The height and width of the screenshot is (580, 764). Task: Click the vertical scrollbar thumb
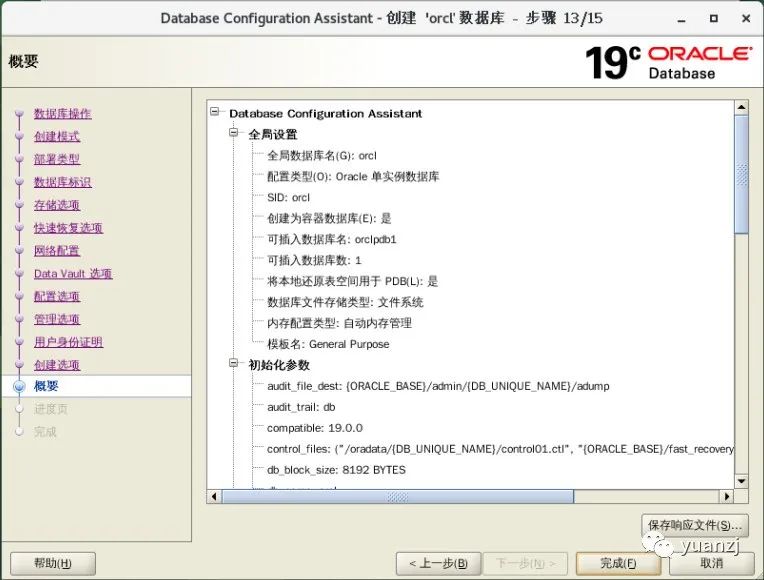[x=741, y=174]
